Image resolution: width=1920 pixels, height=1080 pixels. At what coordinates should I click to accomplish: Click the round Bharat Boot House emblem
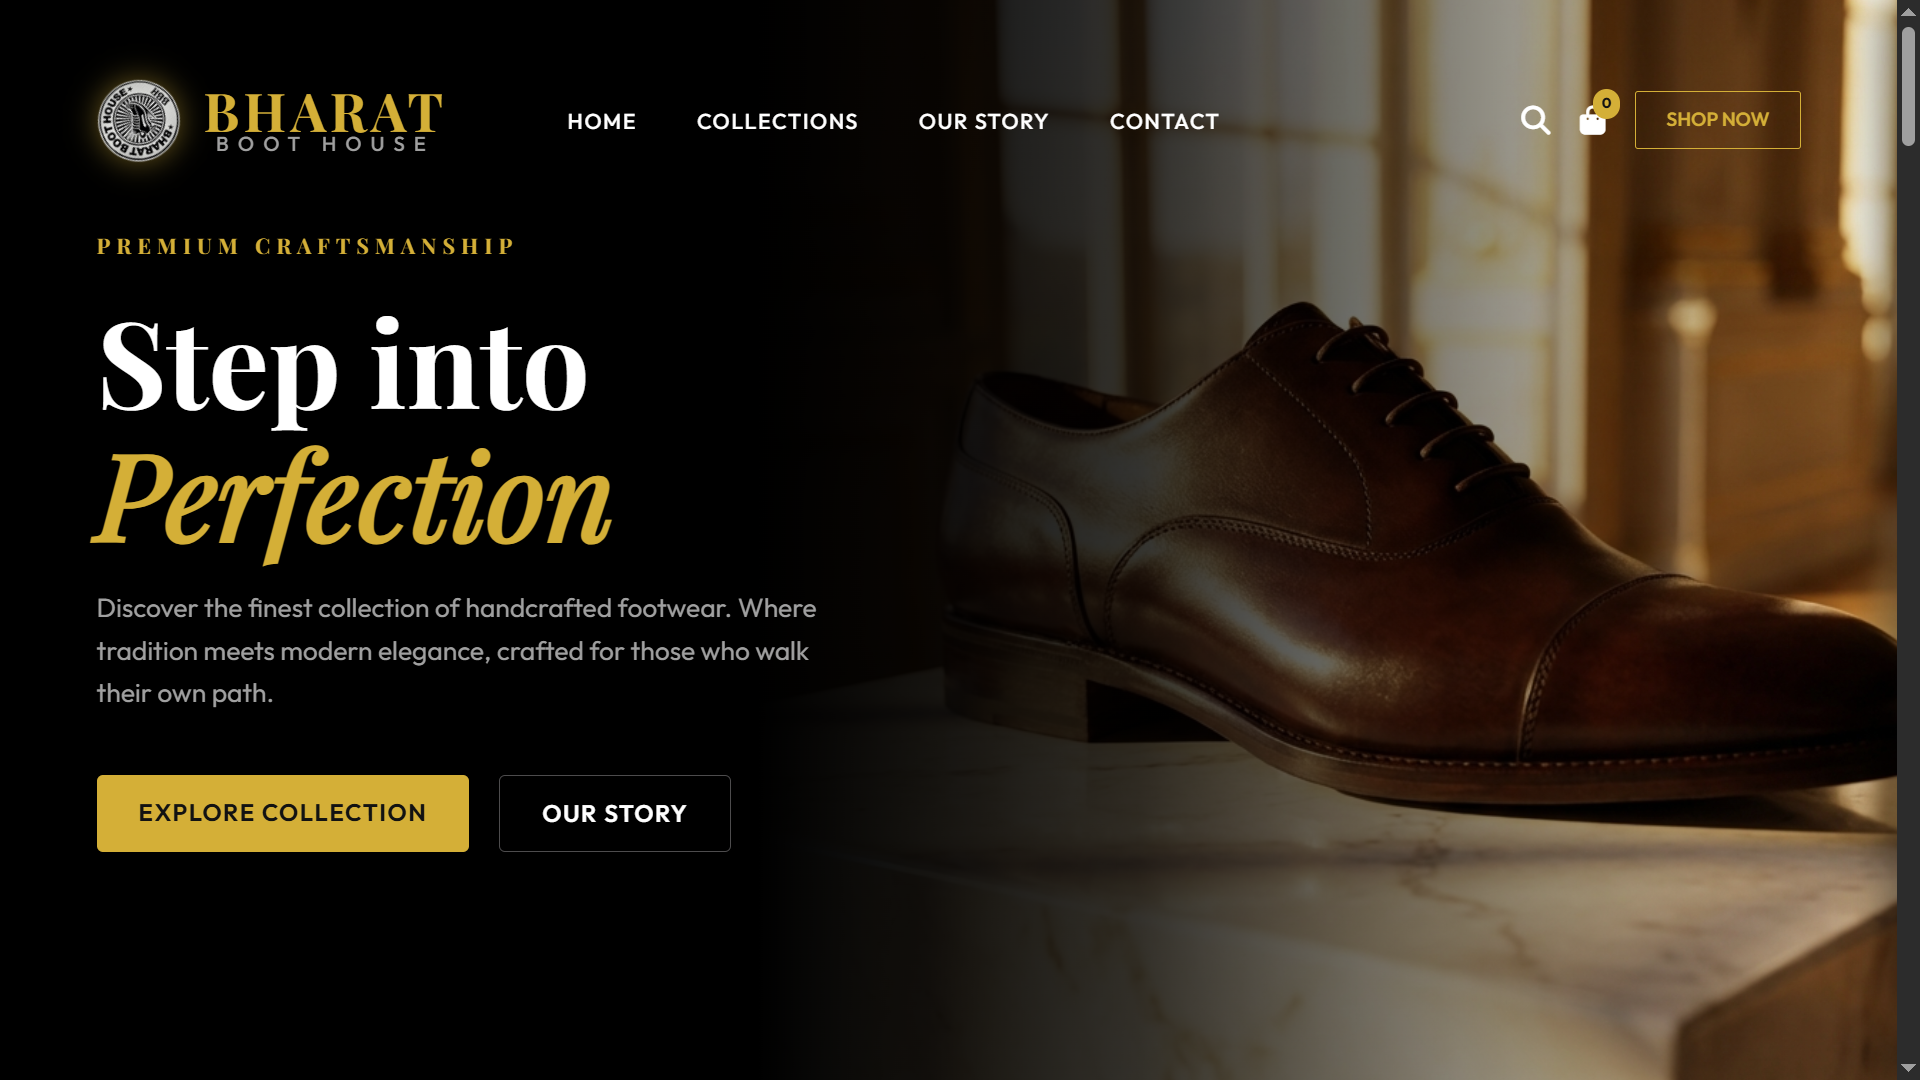tap(139, 121)
